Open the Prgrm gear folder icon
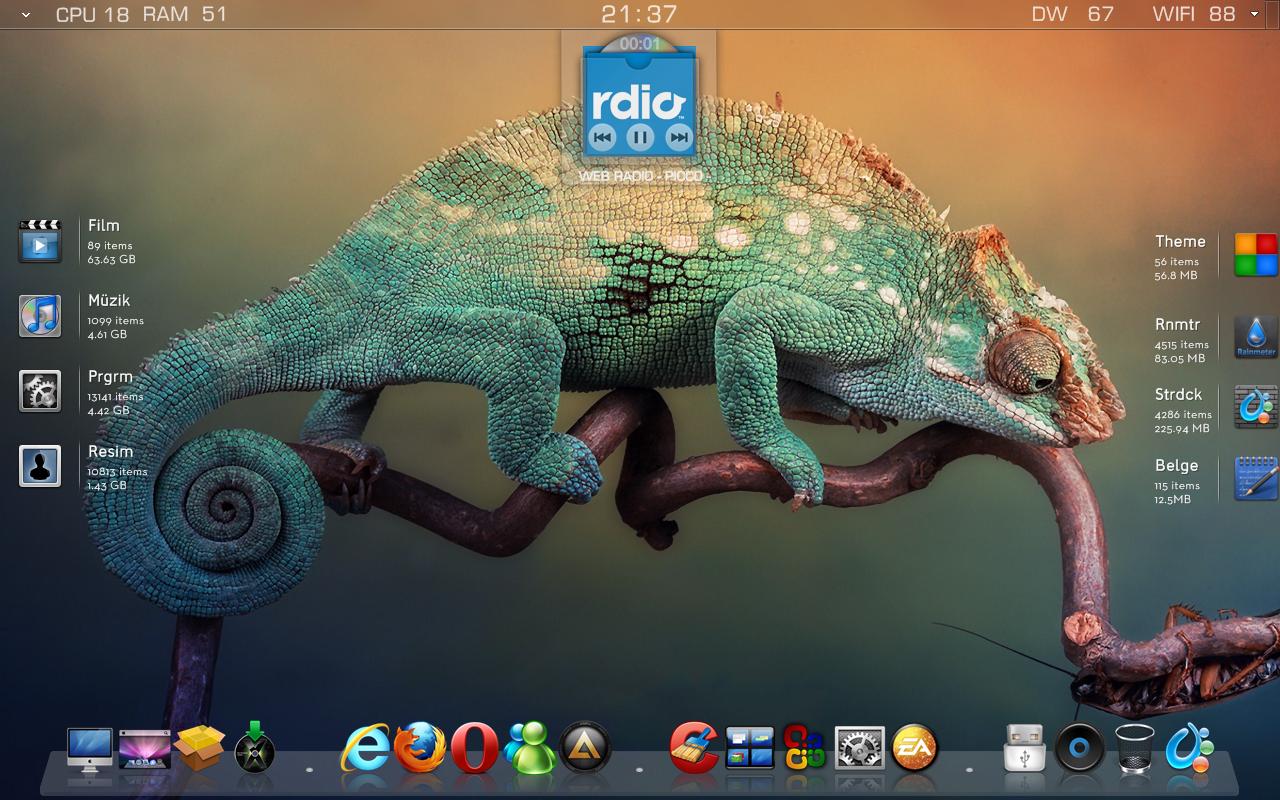 (x=40, y=391)
